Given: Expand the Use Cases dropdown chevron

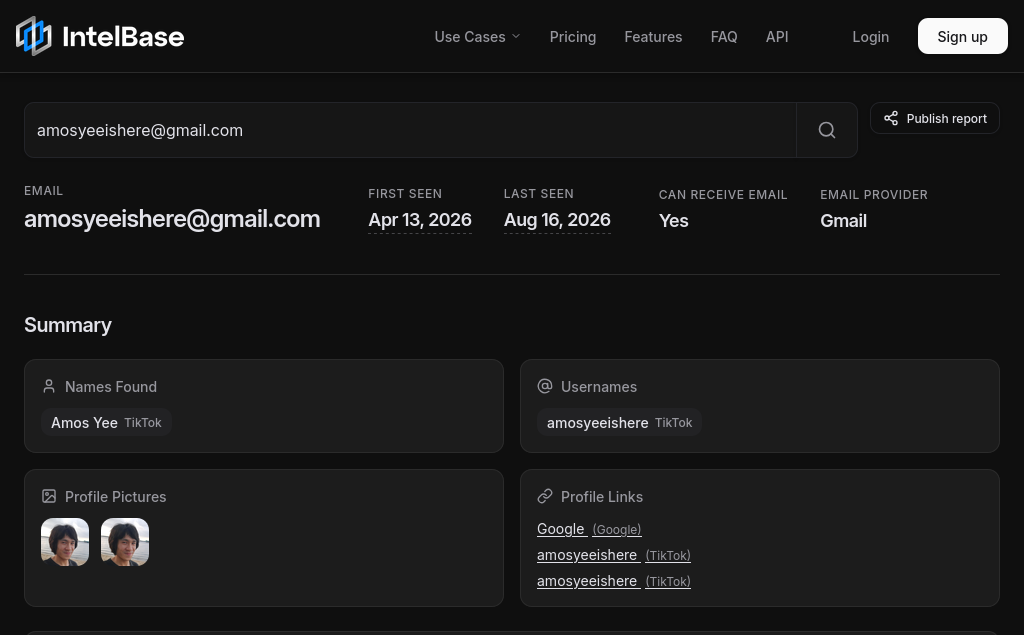Looking at the screenshot, I should click(516, 37).
